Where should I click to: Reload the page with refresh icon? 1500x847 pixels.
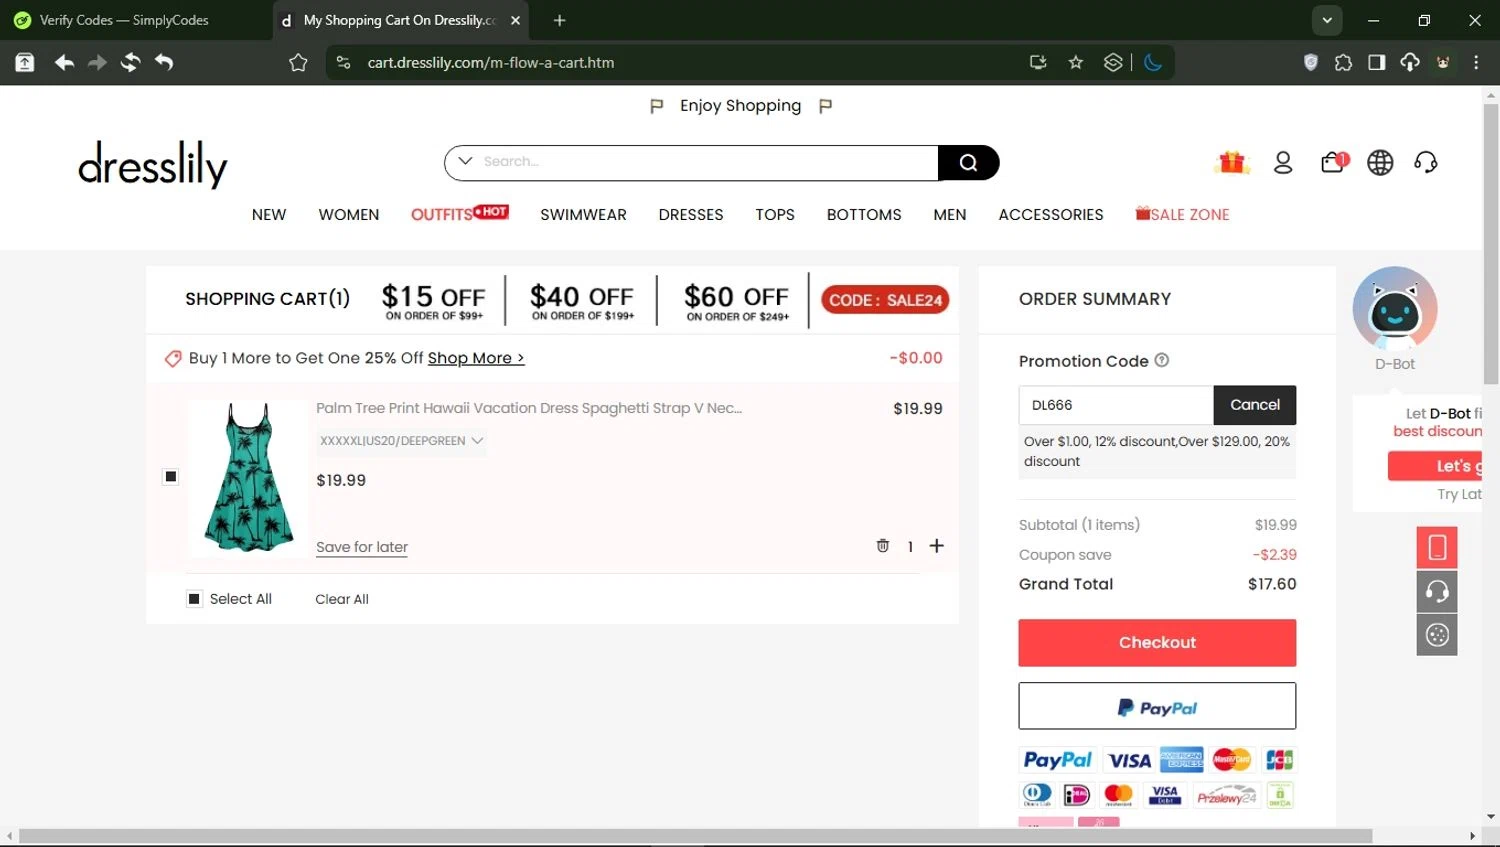(x=130, y=62)
